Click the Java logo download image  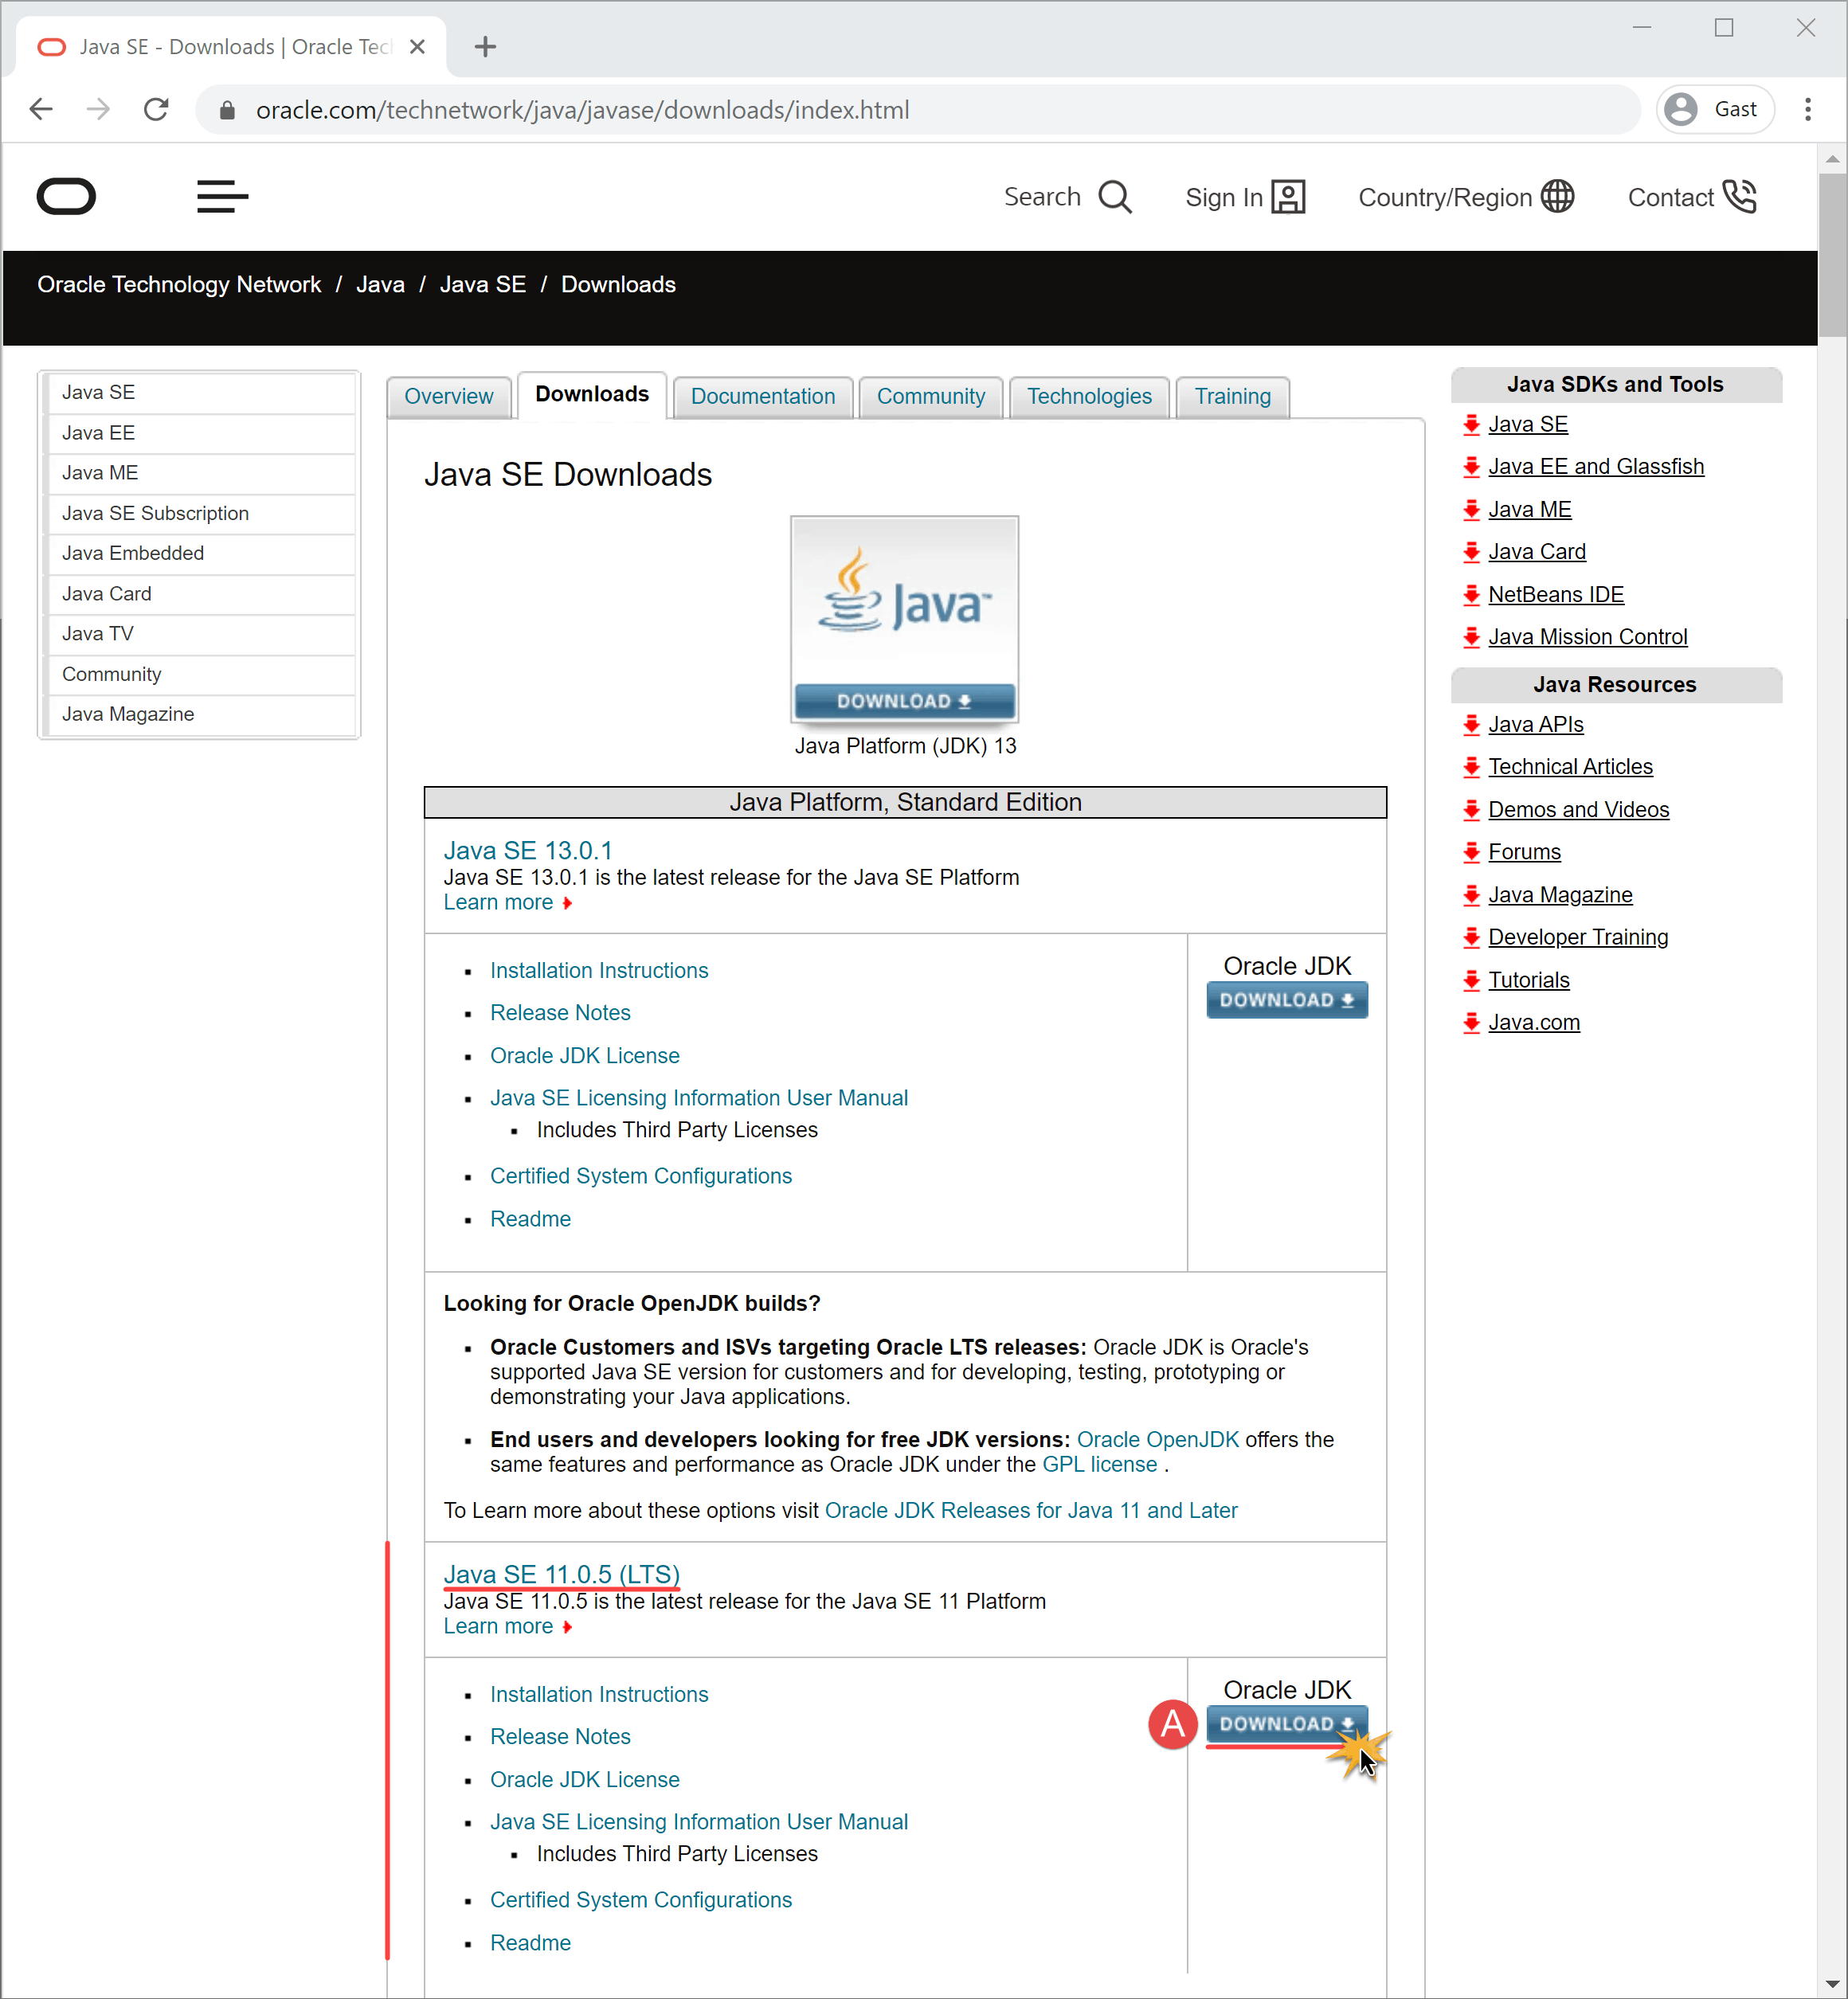pyautogui.click(x=904, y=619)
